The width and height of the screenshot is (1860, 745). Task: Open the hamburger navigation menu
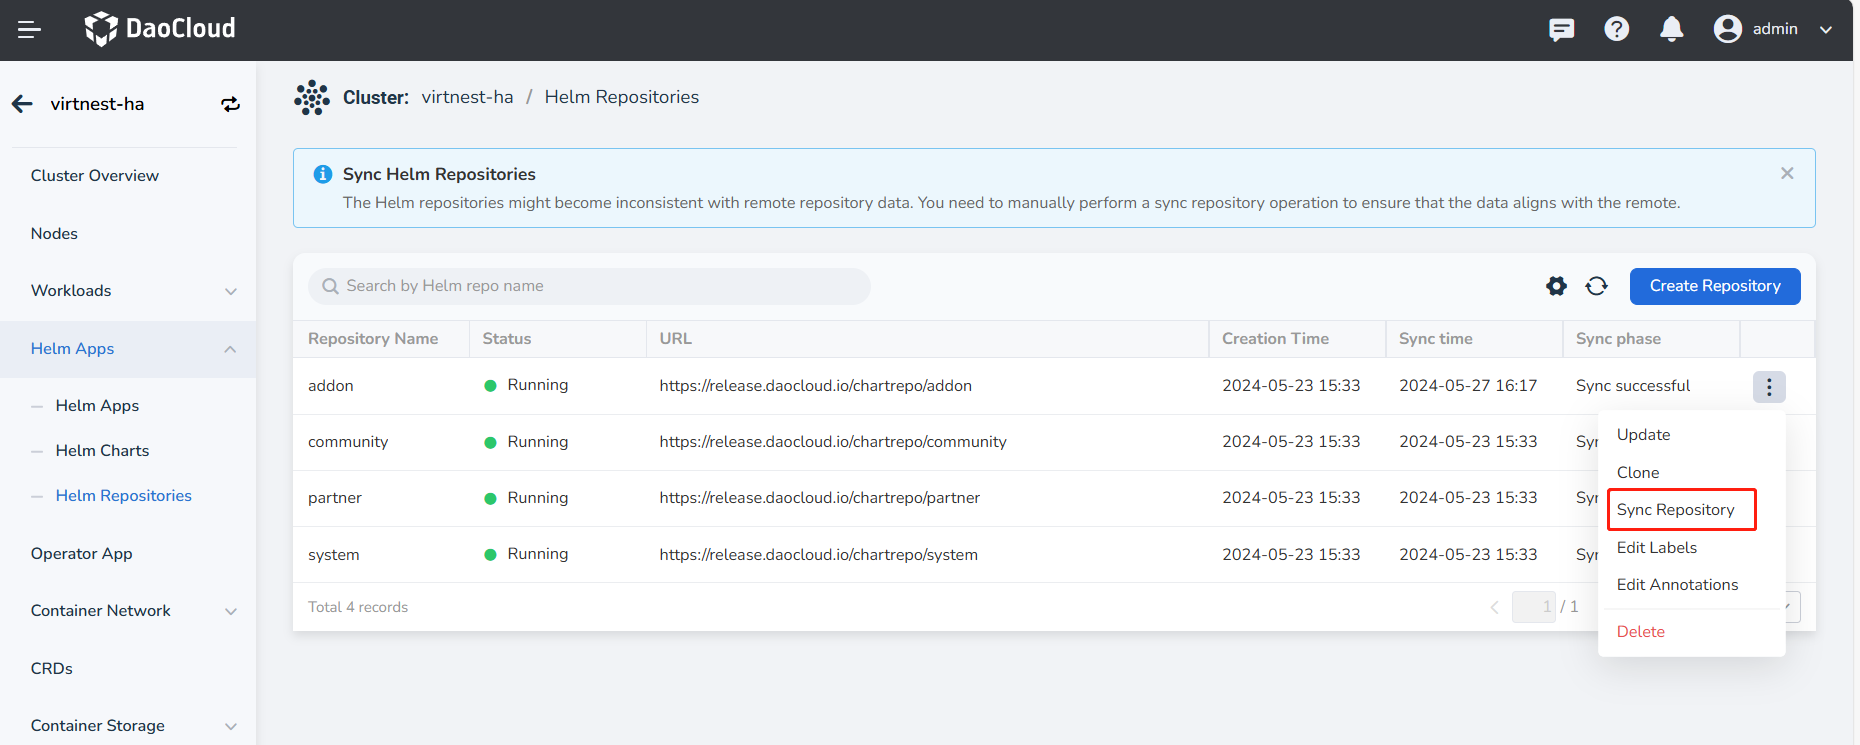29,30
